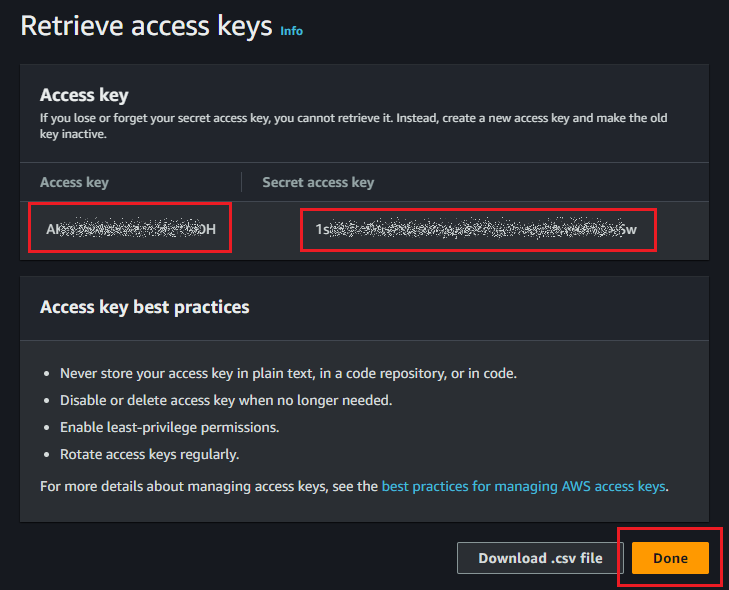
Task: Click the Retrieve access keys page title
Action: click(x=146, y=26)
